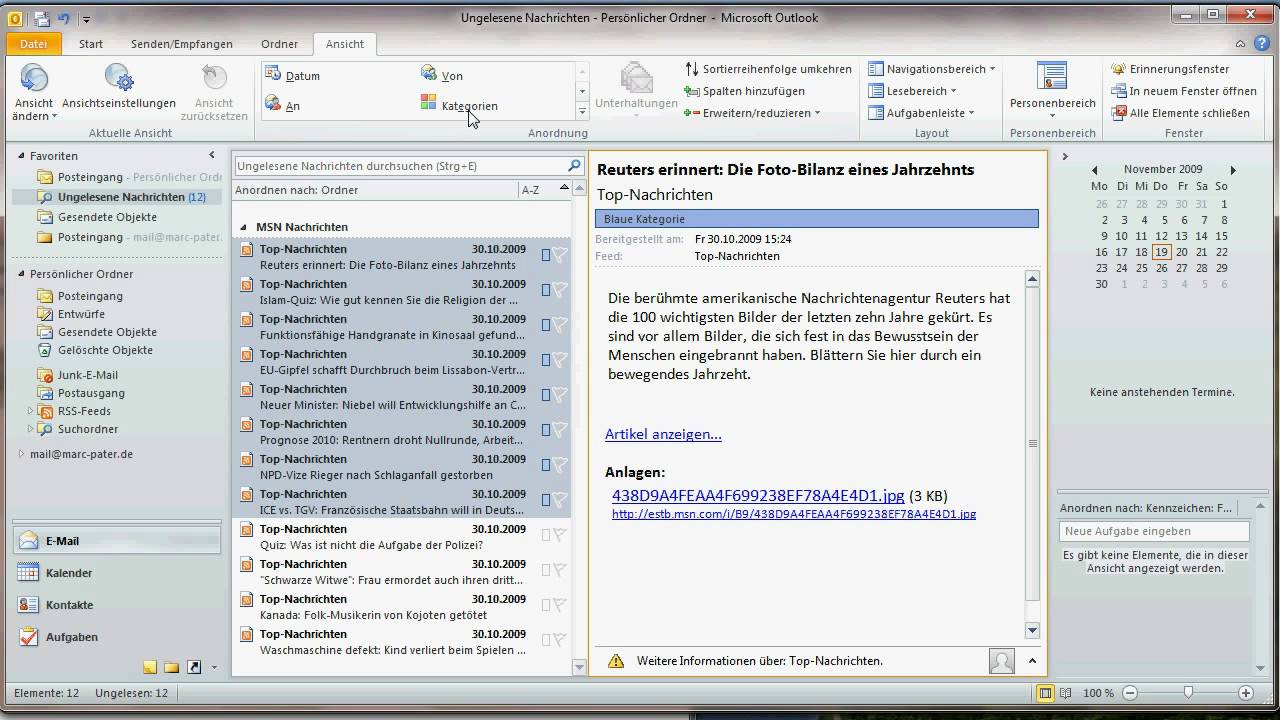
Task: Click the Undo icon in the quick access toolbar
Action: tap(65, 18)
